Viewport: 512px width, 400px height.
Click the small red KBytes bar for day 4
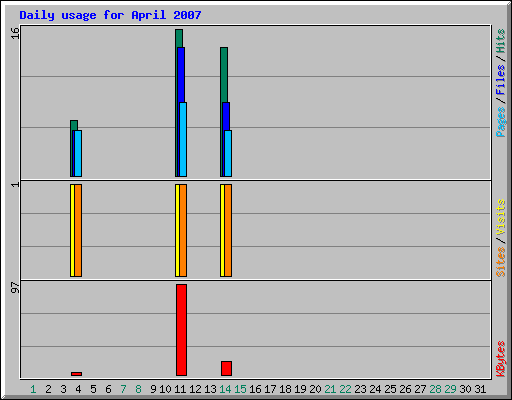tap(76, 374)
